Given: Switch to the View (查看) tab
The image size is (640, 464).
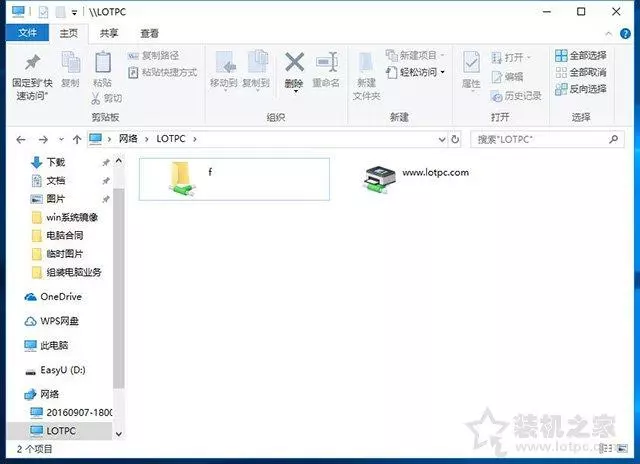Looking at the screenshot, I should (149, 33).
